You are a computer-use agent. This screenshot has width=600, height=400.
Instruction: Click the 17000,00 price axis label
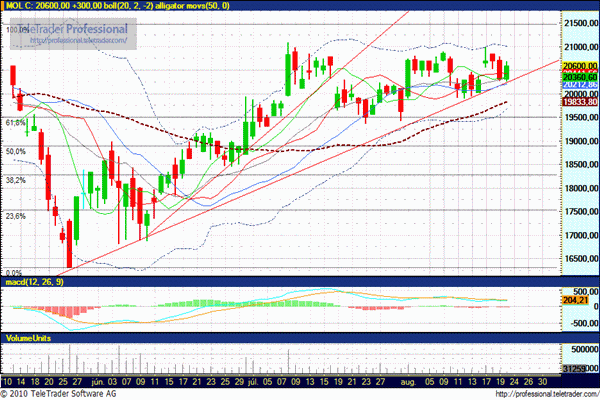point(581,235)
